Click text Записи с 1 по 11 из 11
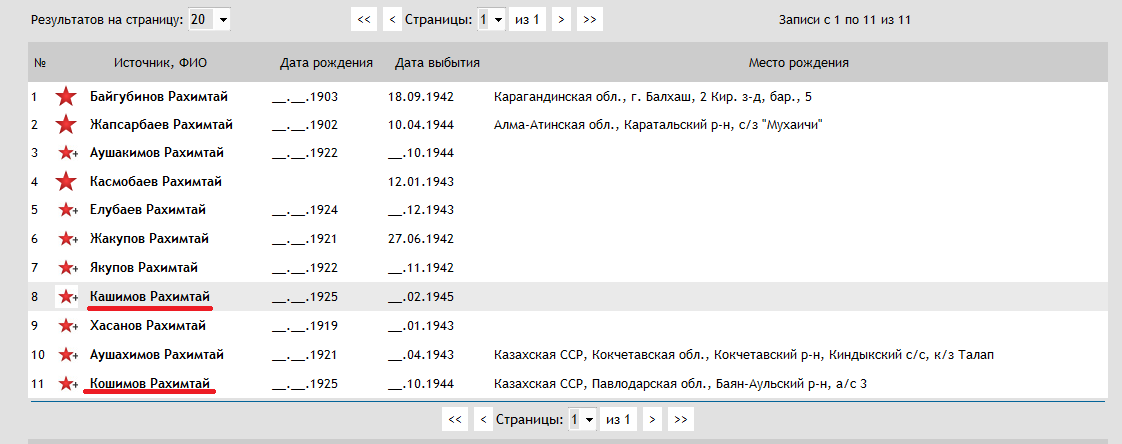The image size is (1122, 444). tap(844, 20)
